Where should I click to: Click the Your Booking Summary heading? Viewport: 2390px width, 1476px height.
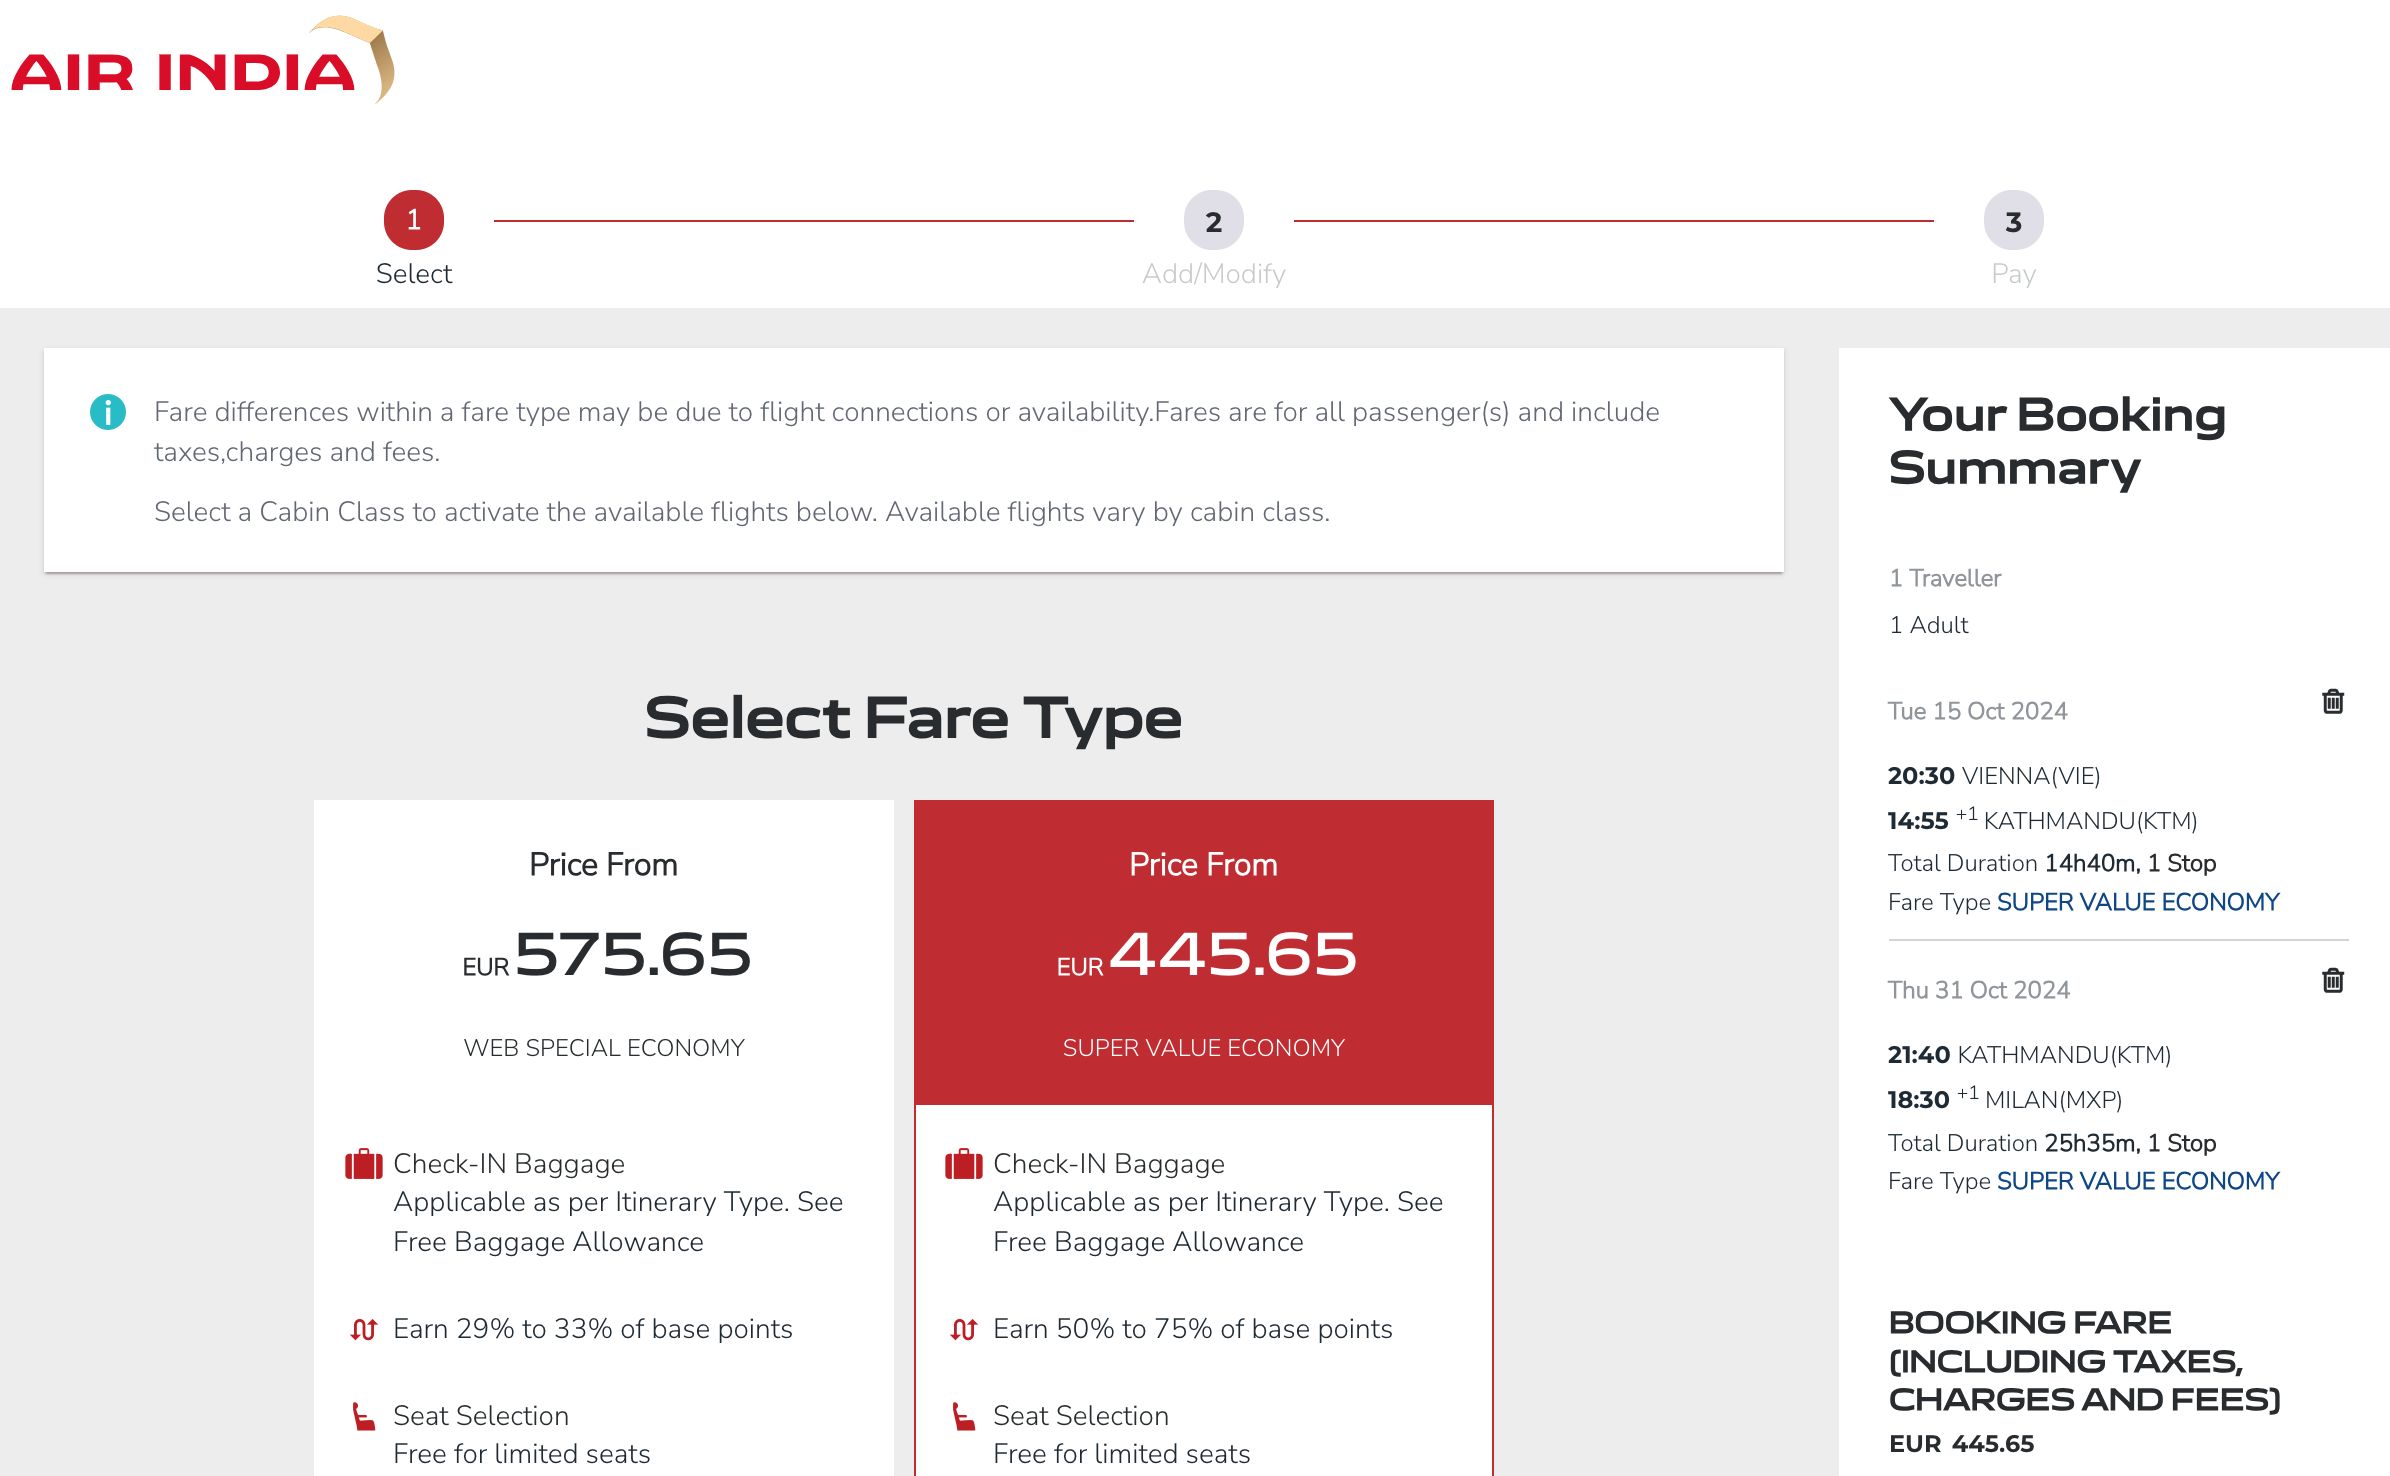click(2056, 441)
